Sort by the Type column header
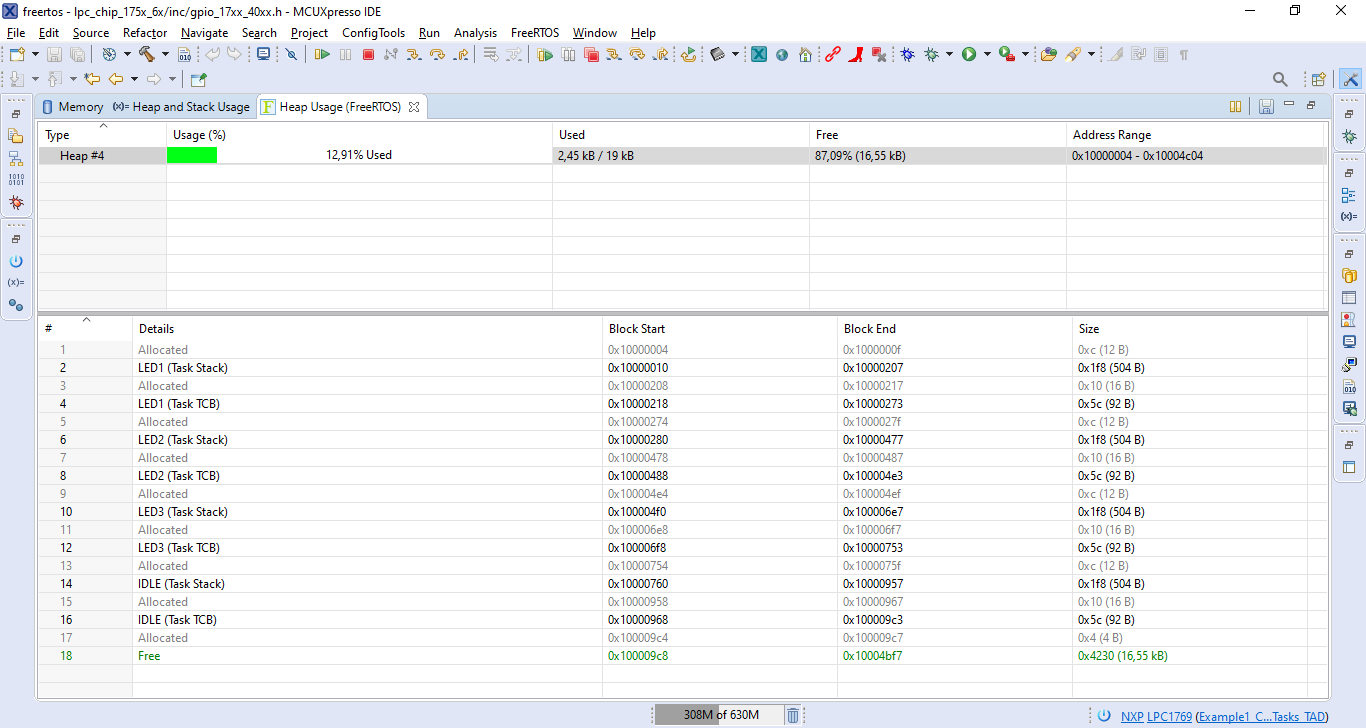 pyautogui.click(x=102, y=135)
